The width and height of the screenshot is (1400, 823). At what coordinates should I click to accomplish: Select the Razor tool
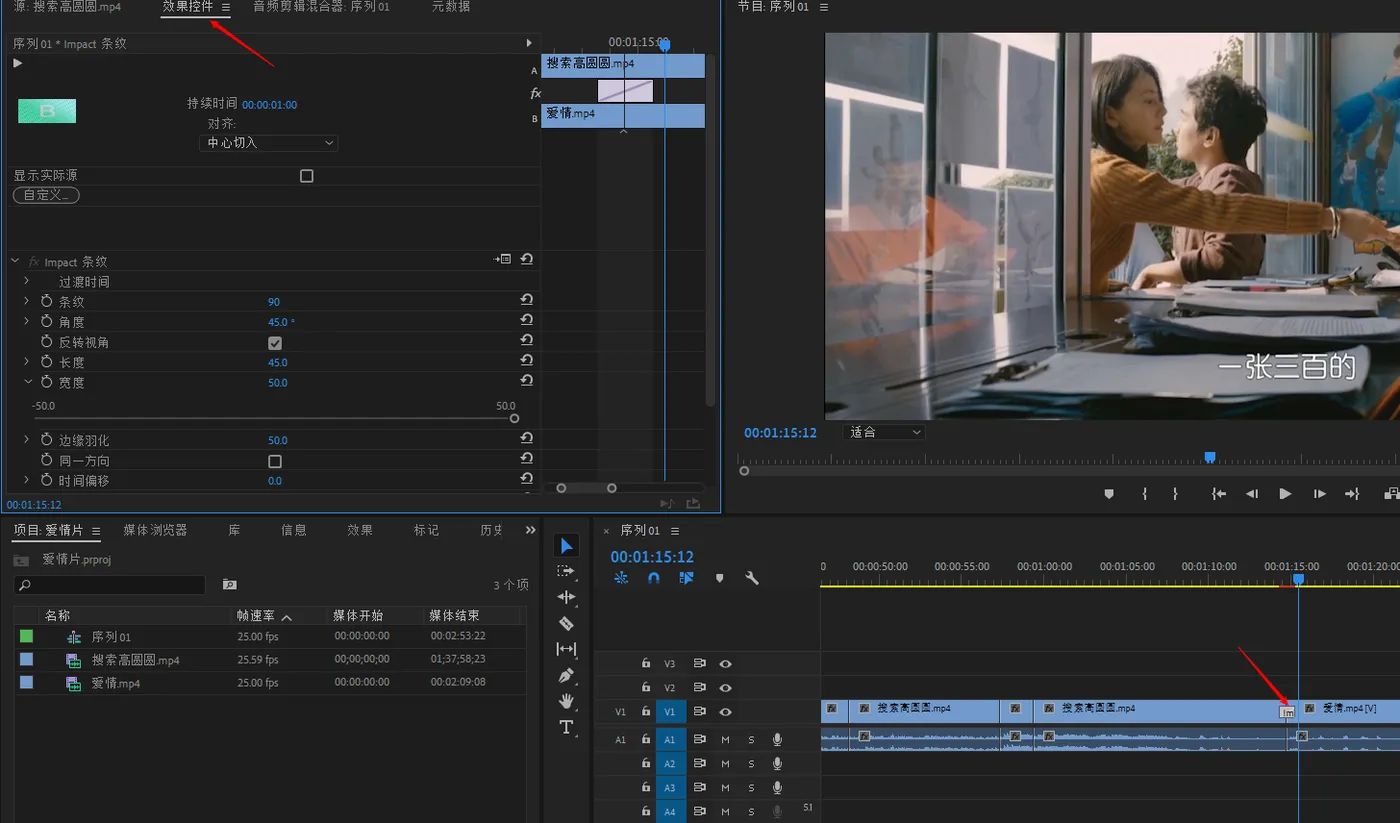point(566,623)
